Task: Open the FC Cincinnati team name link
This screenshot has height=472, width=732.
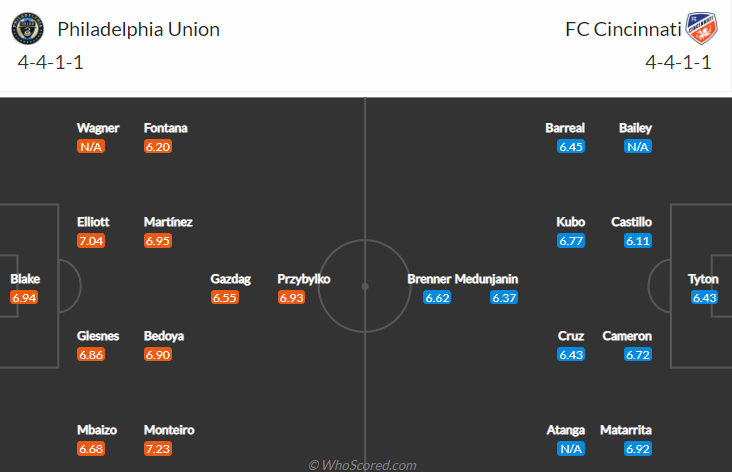Action: (623, 29)
